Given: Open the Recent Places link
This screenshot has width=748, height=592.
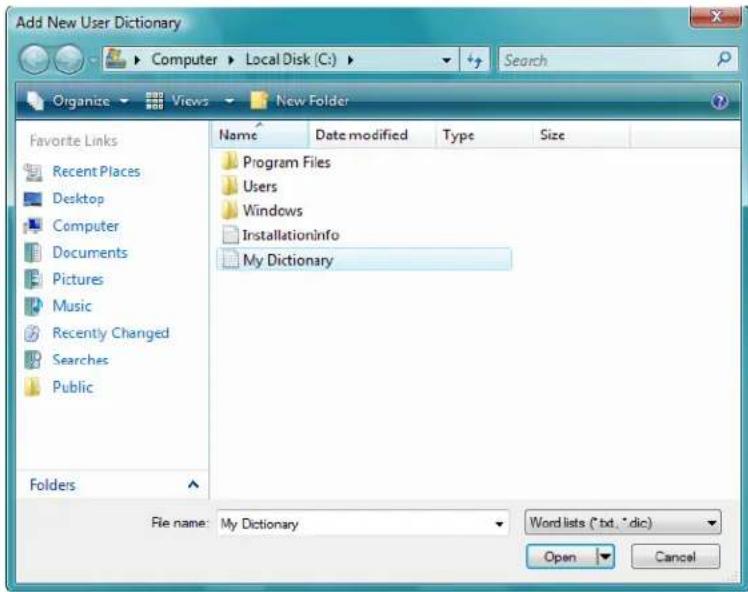Looking at the screenshot, I should point(96,172).
